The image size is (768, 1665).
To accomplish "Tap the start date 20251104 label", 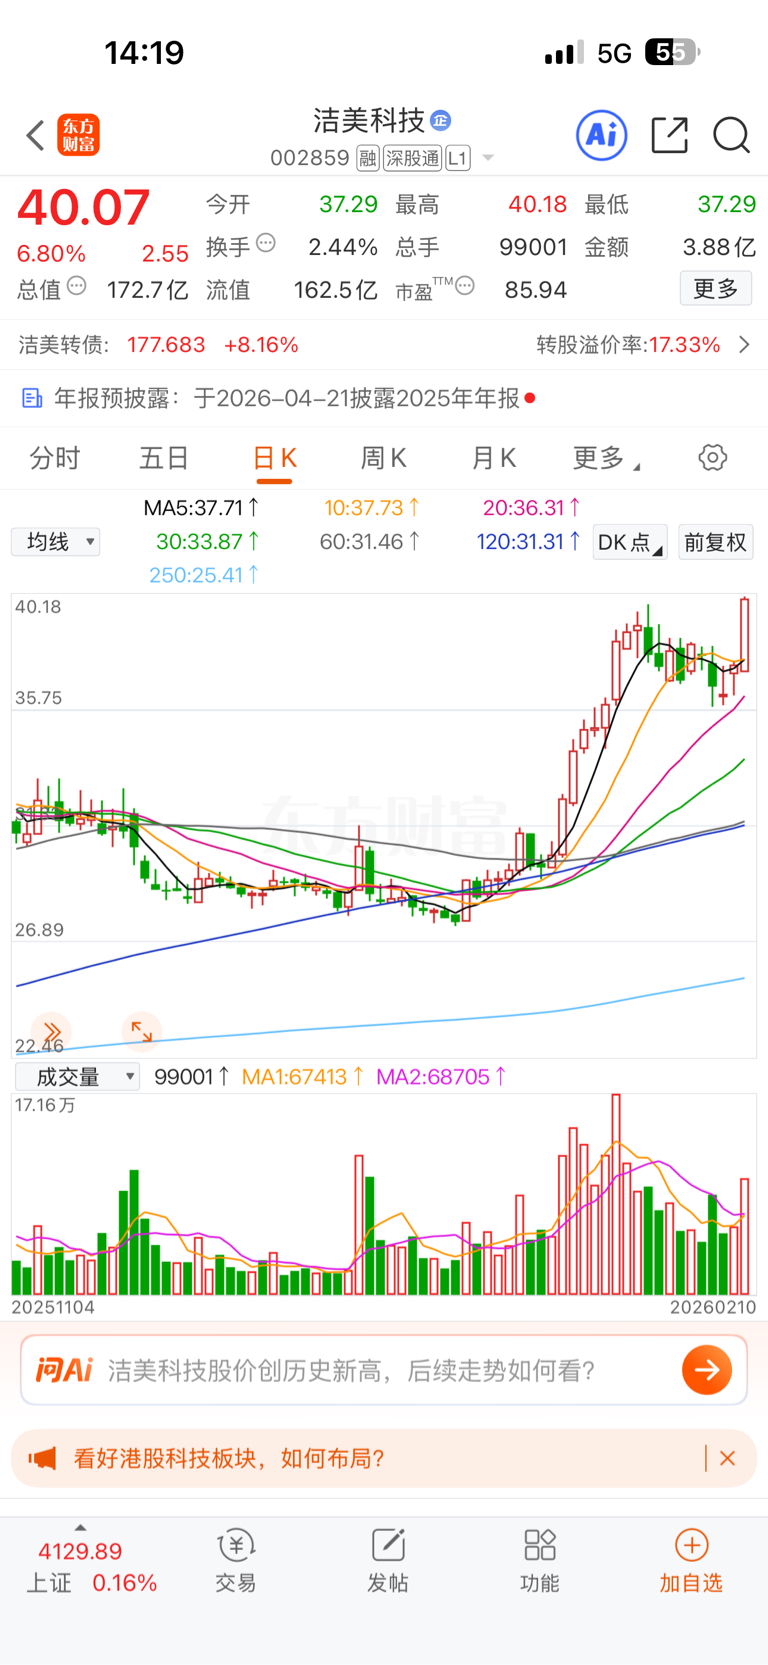I will point(53,1307).
